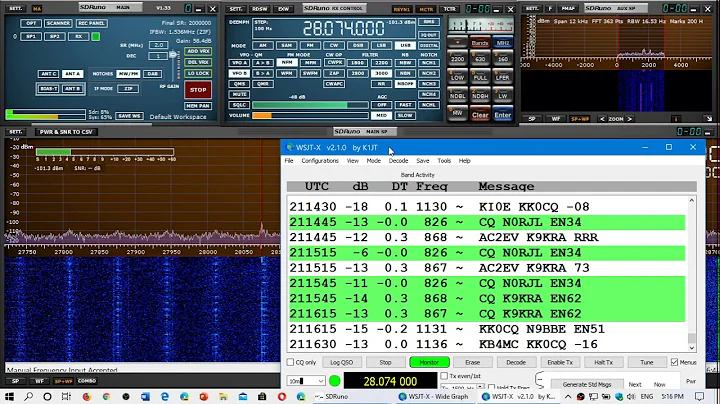Viewport: 720px width, 404px height.
Task: Open File Explorer from the taskbar
Action: coord(223,396)
